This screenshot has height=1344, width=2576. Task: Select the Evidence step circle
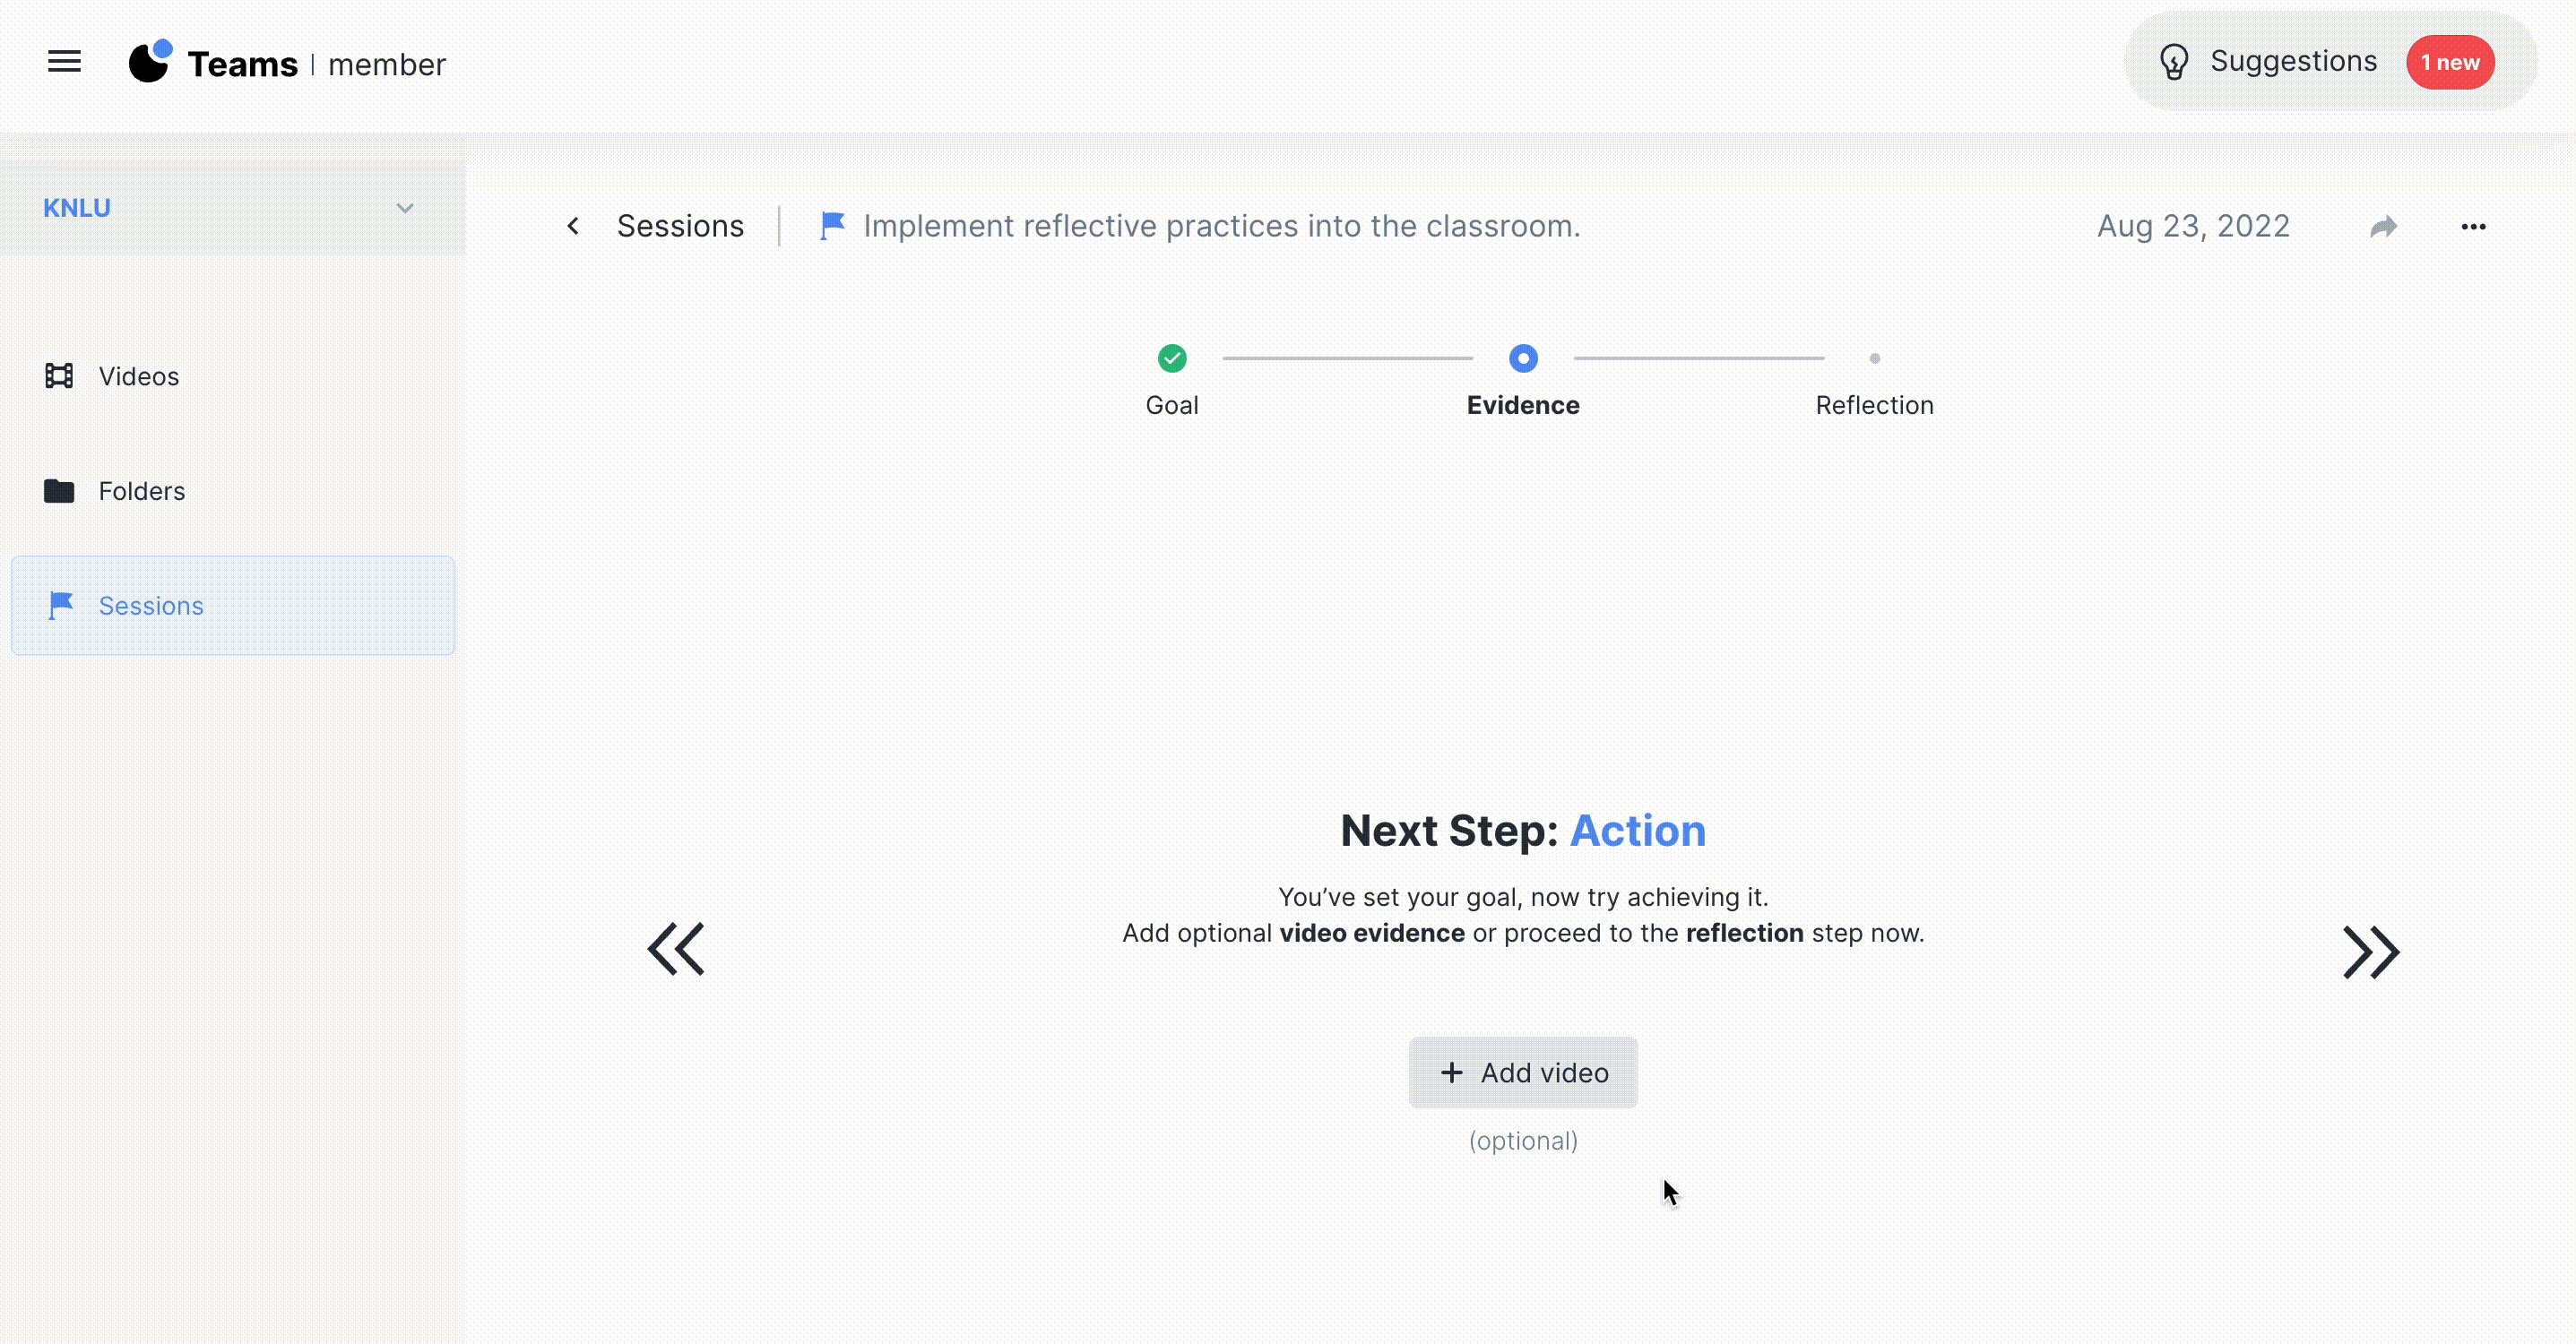(1523, 358)
